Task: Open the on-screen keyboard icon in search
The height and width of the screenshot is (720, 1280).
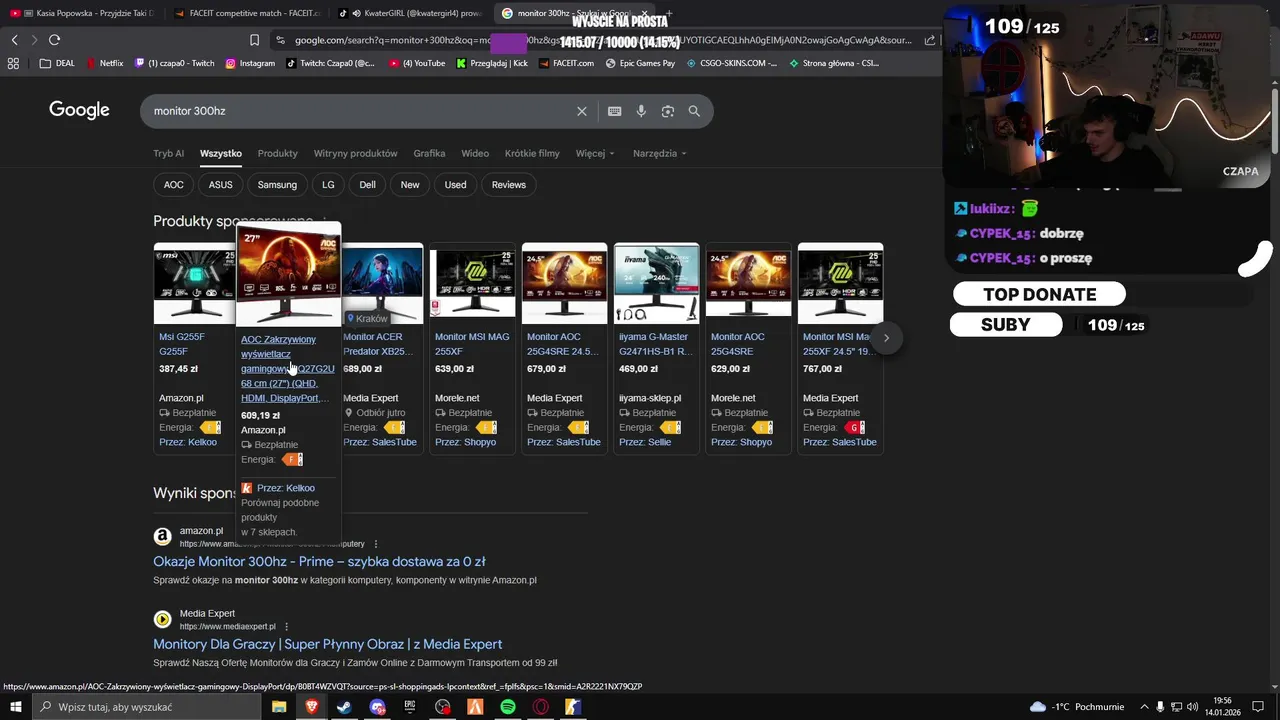Action: (x=614, y=111)
